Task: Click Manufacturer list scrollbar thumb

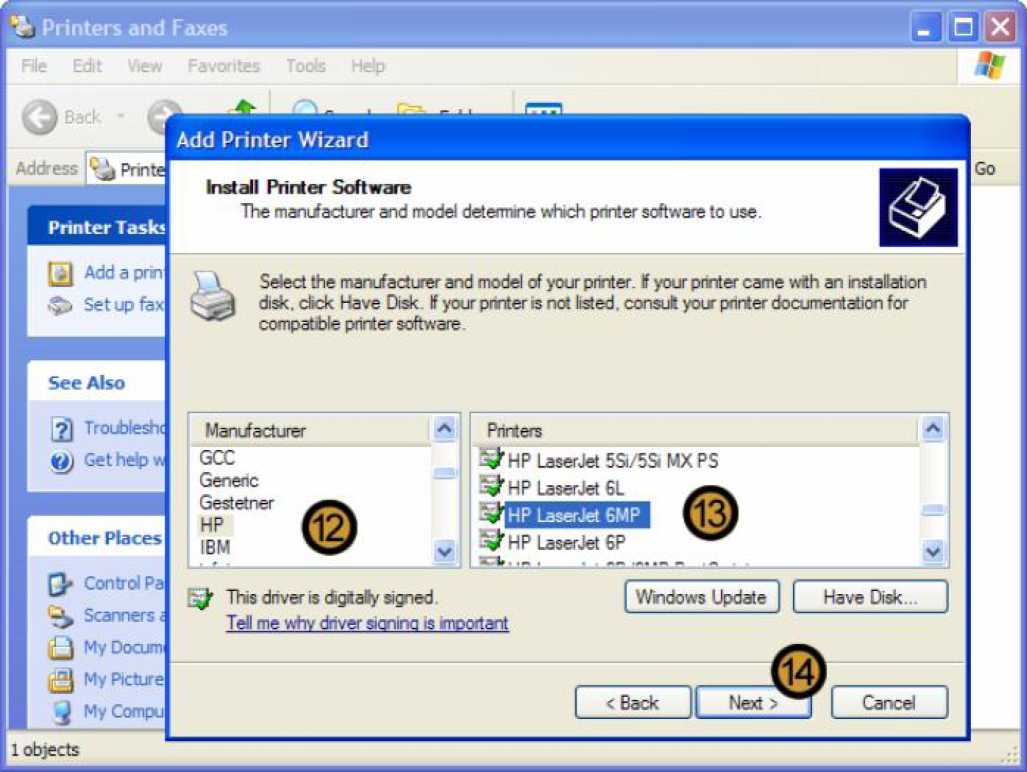Action: 445,473
